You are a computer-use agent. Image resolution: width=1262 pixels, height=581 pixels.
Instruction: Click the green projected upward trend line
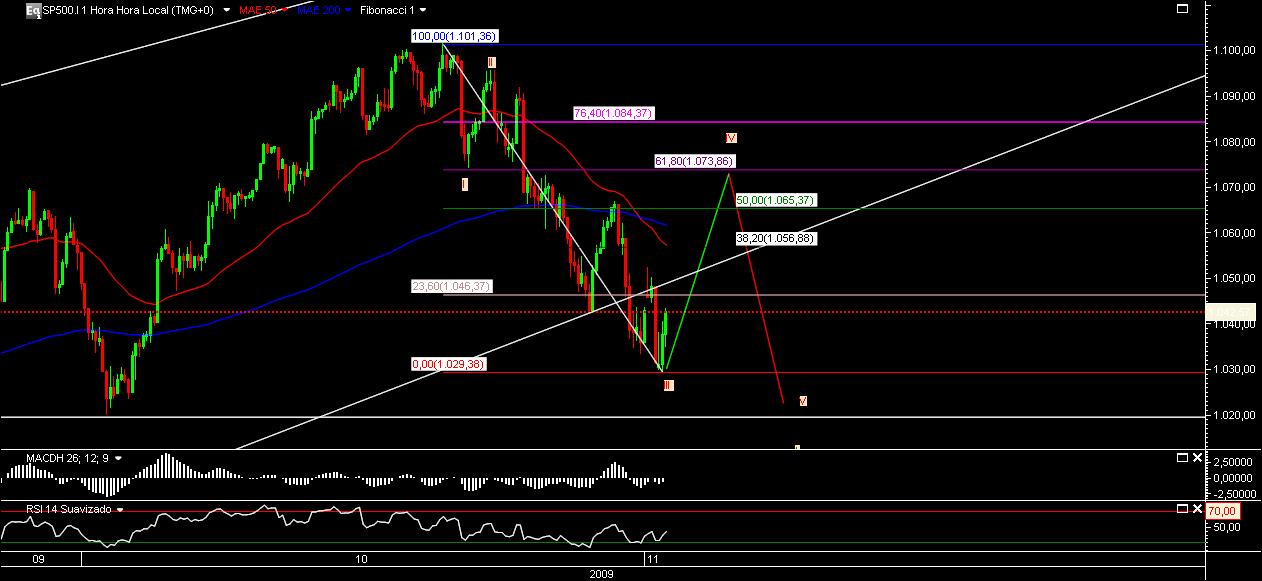tap(697, 271)
